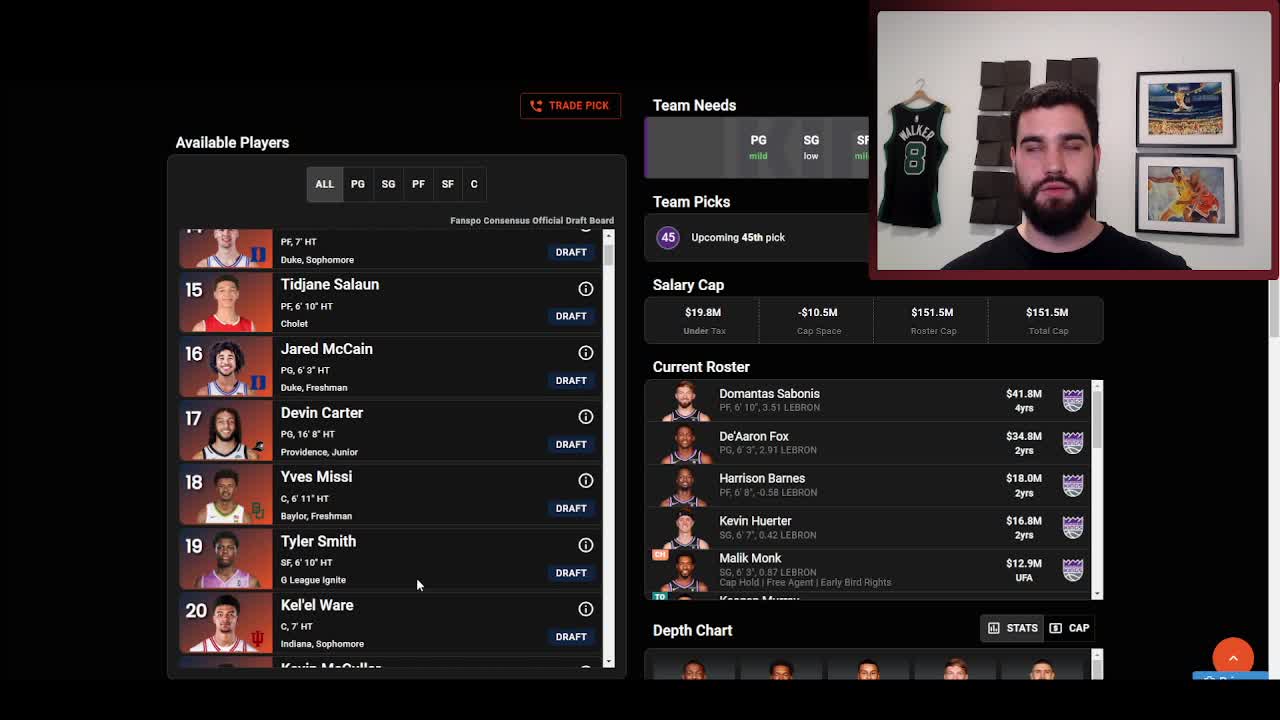Click Harrison Barnes roster headshot
This screenshot has height=720, width=1280.
coord(685,485)
